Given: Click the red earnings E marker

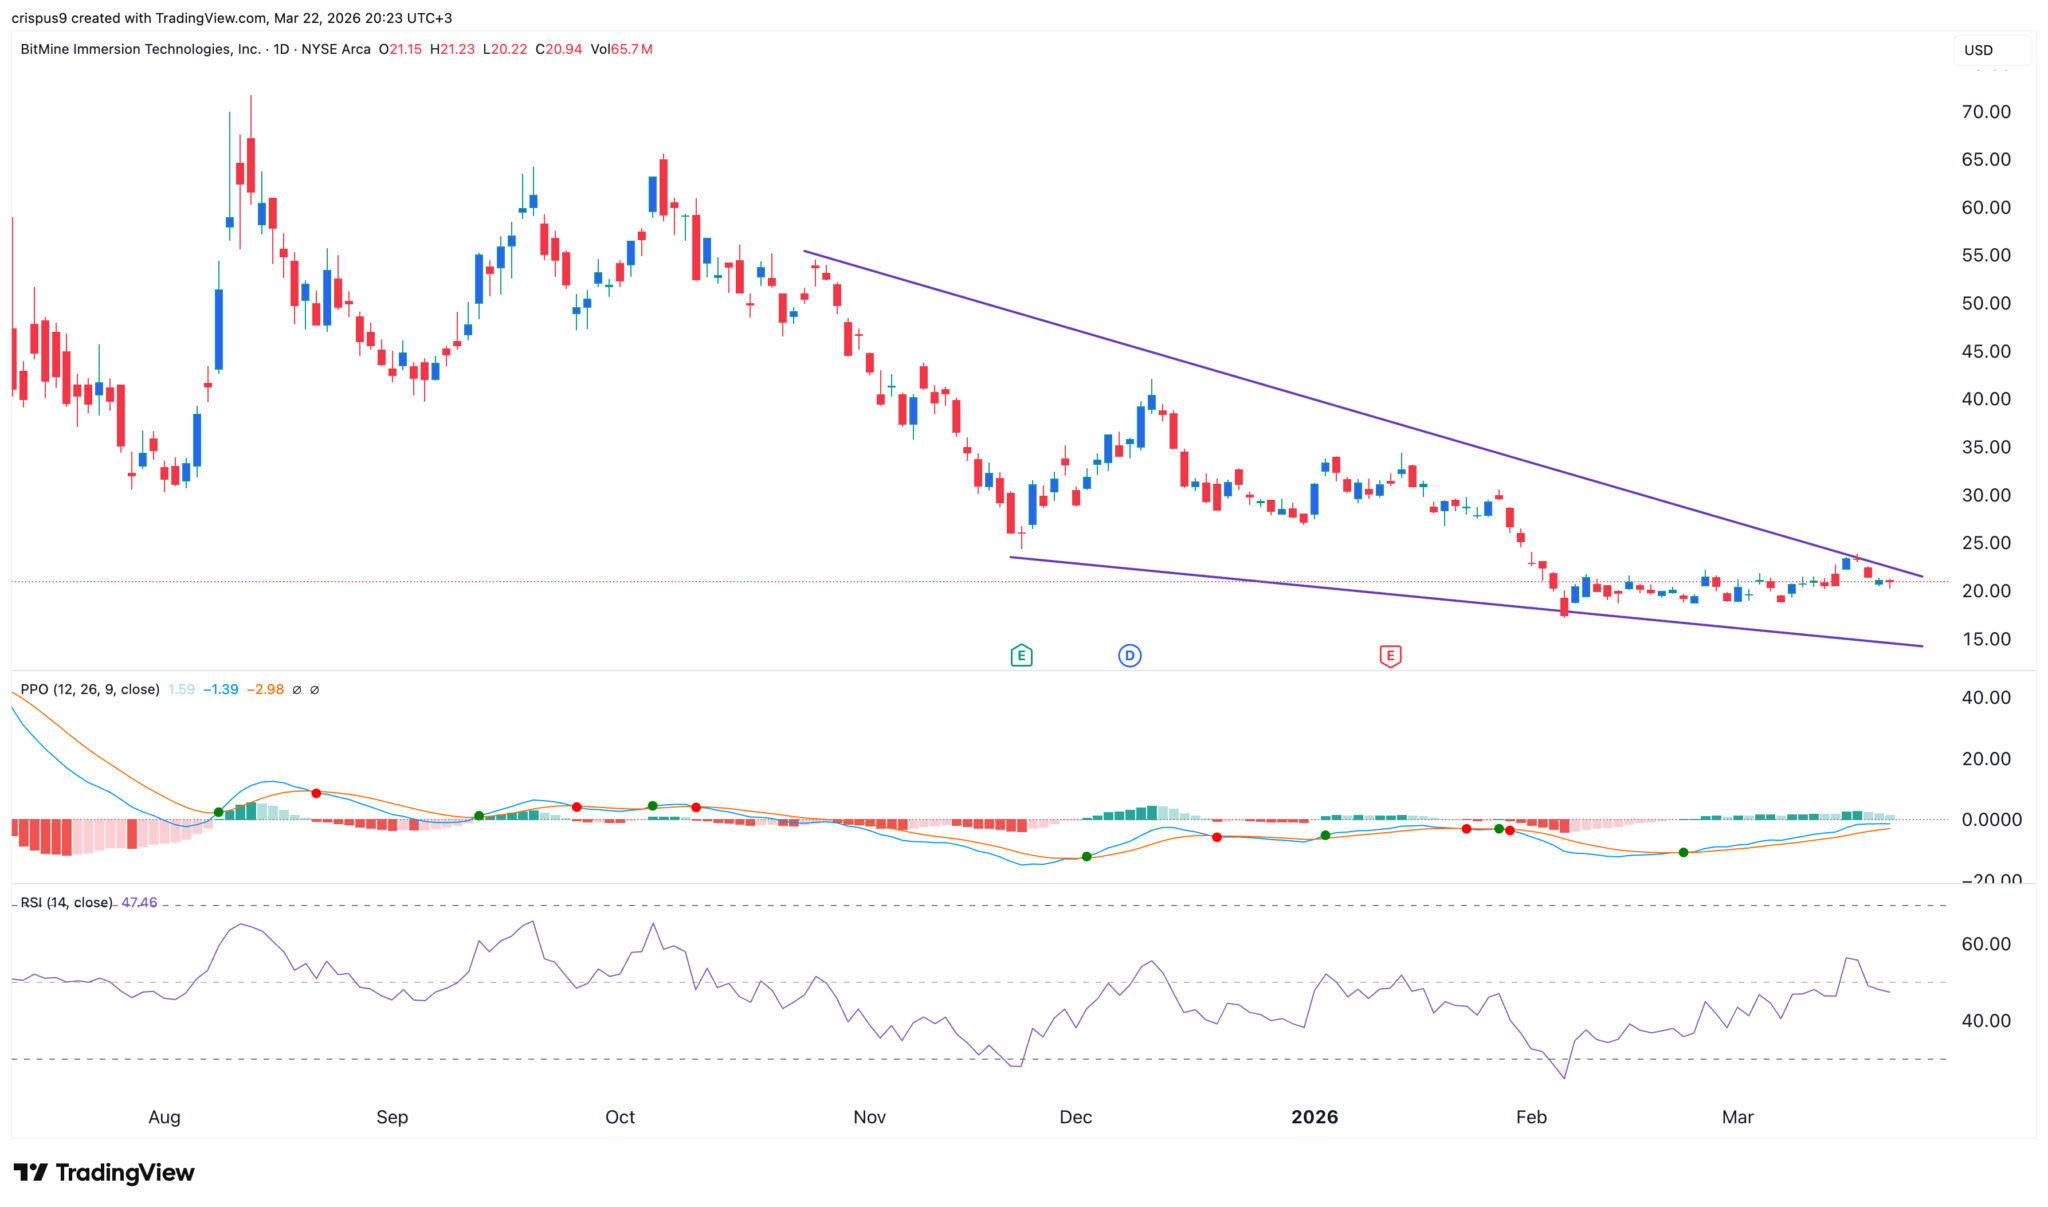Looking at the screenshot, I should [1390, 656].
